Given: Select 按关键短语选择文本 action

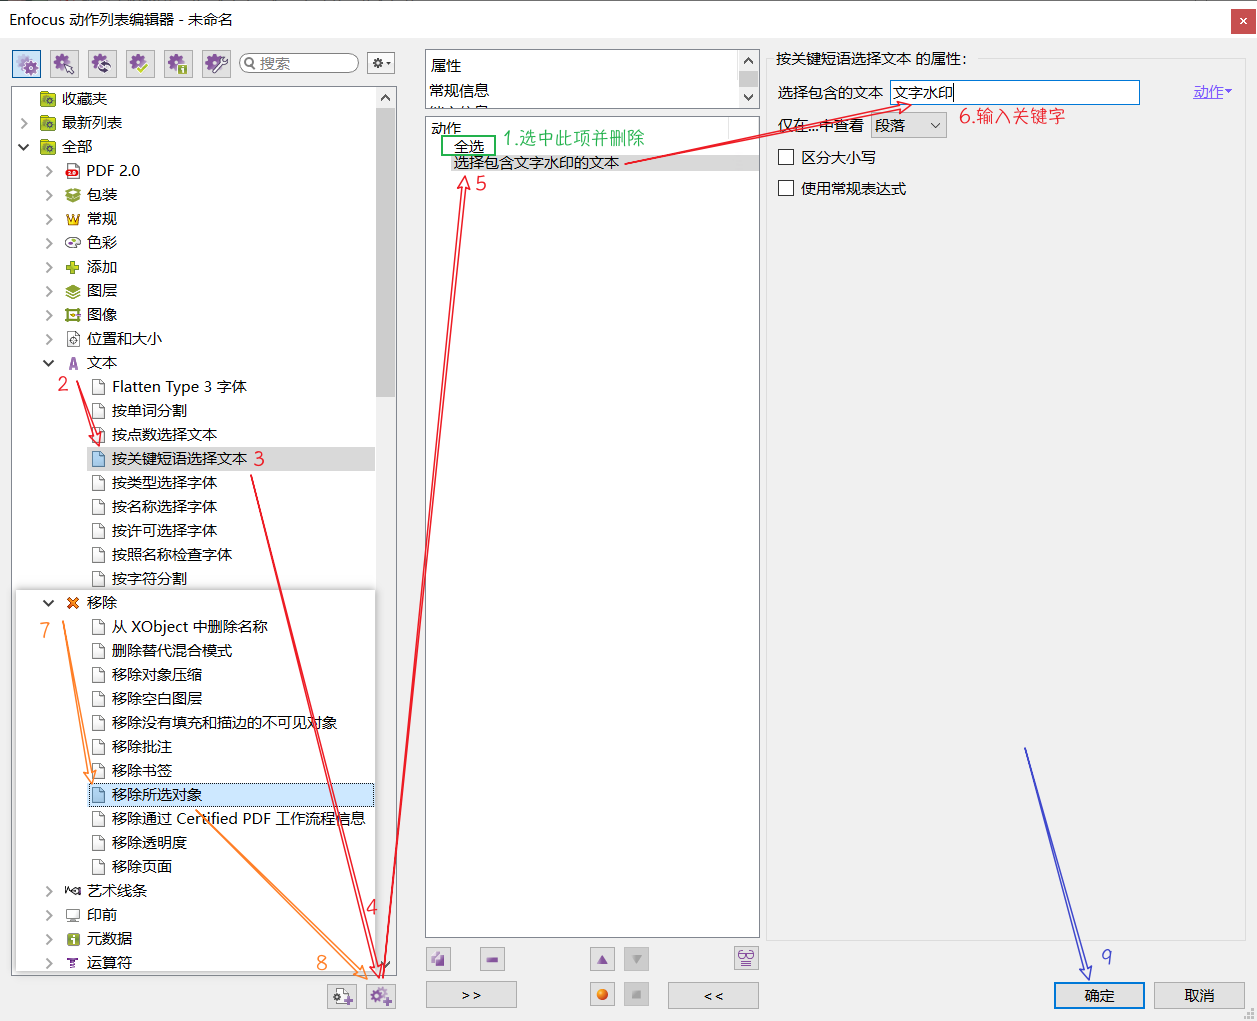Looking at the screenshot, I should 179,459.
